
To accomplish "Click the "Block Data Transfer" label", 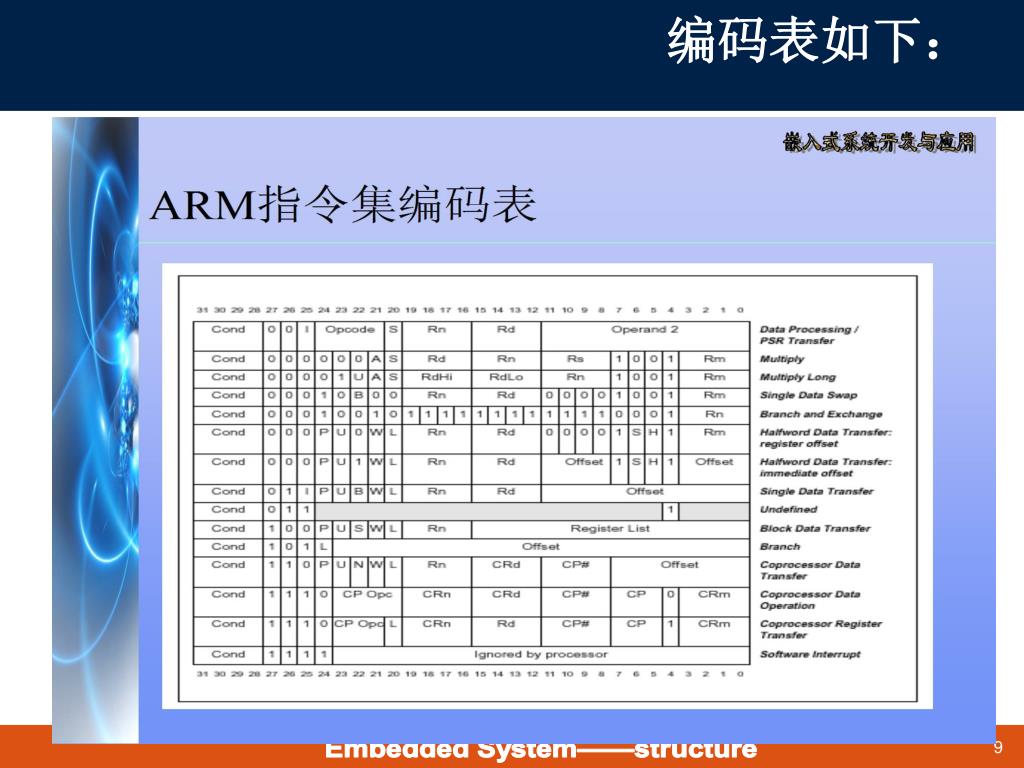I will [815, 528].
